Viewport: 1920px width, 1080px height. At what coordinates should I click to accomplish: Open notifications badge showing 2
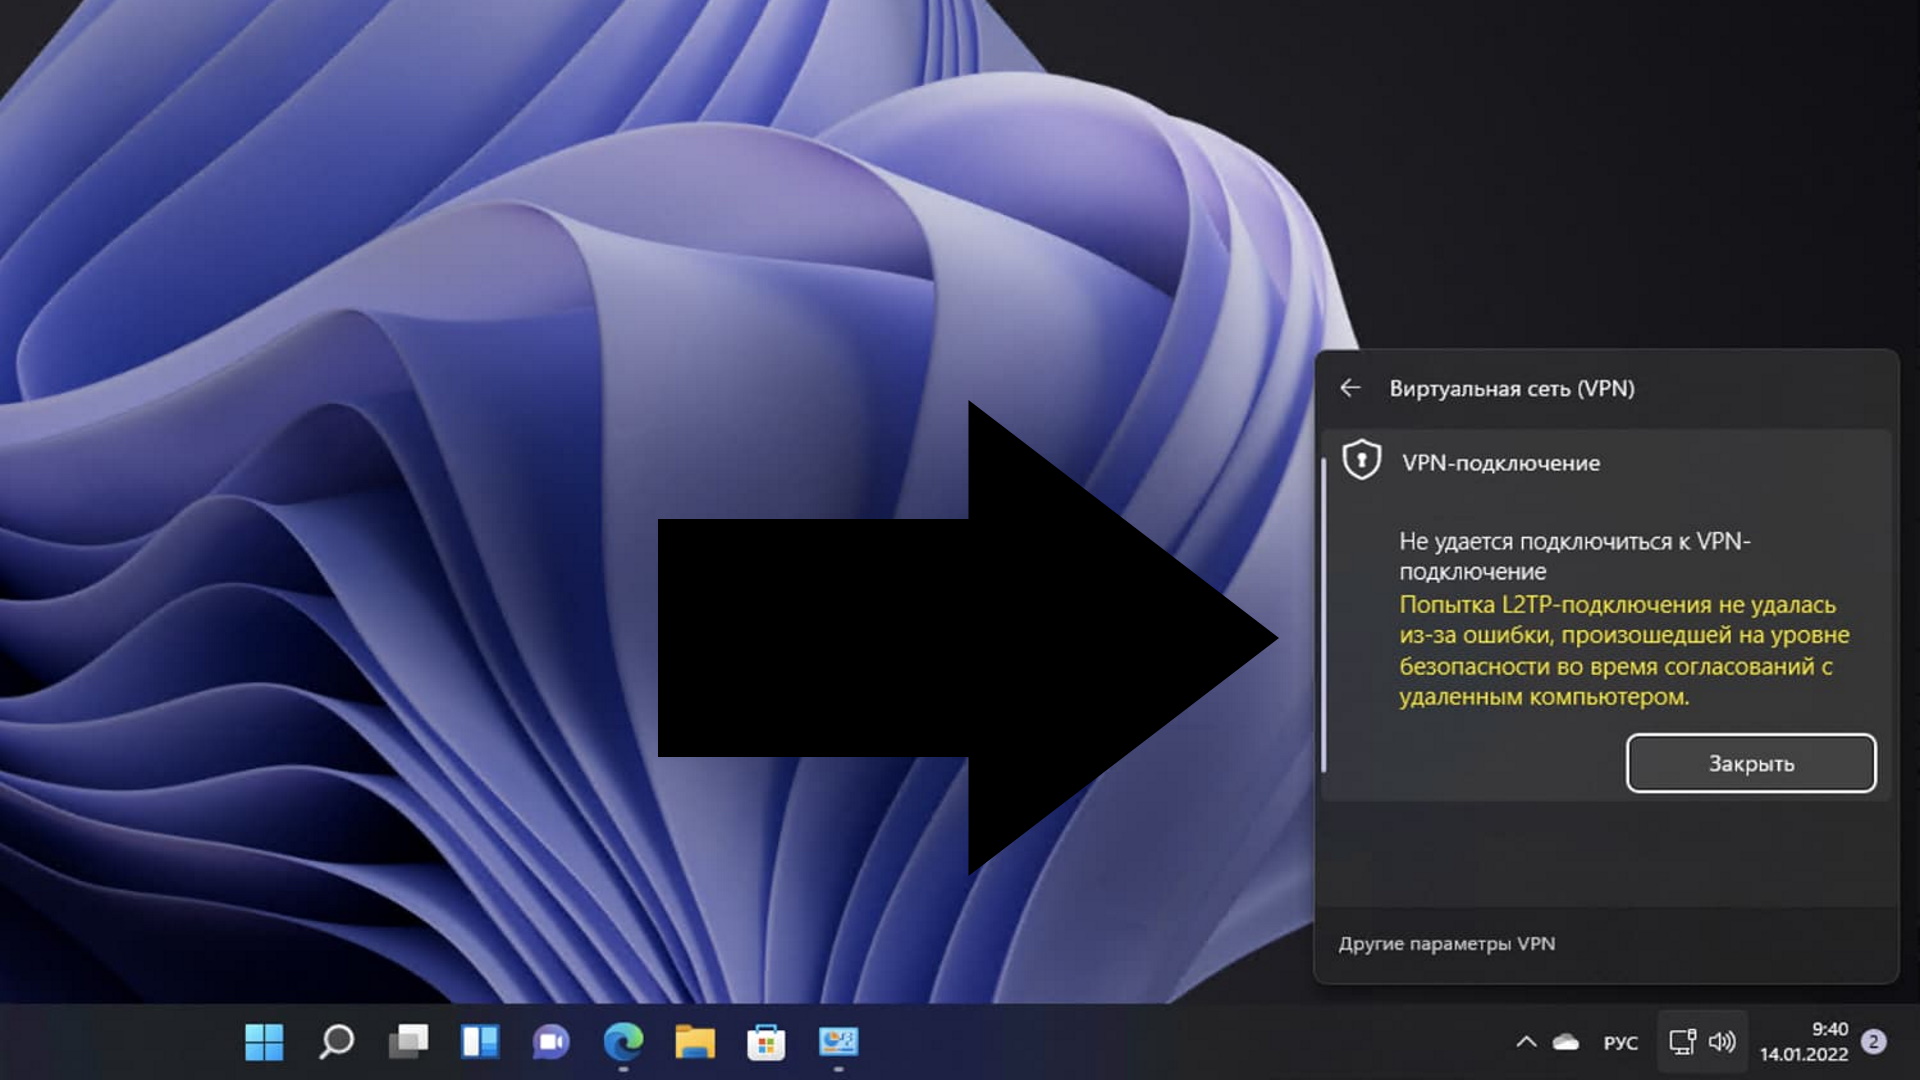tap(1874, 1042)
